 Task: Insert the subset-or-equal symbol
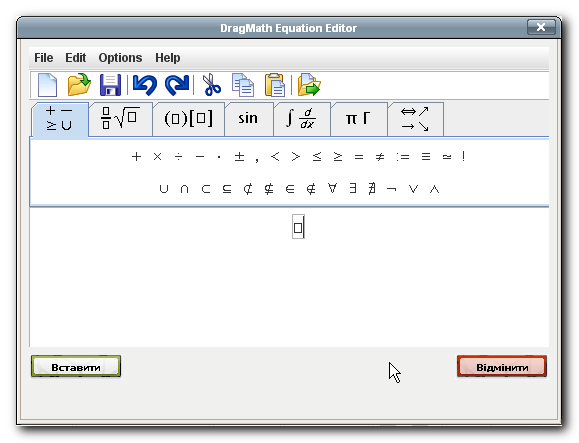click(x=227, y=189)
